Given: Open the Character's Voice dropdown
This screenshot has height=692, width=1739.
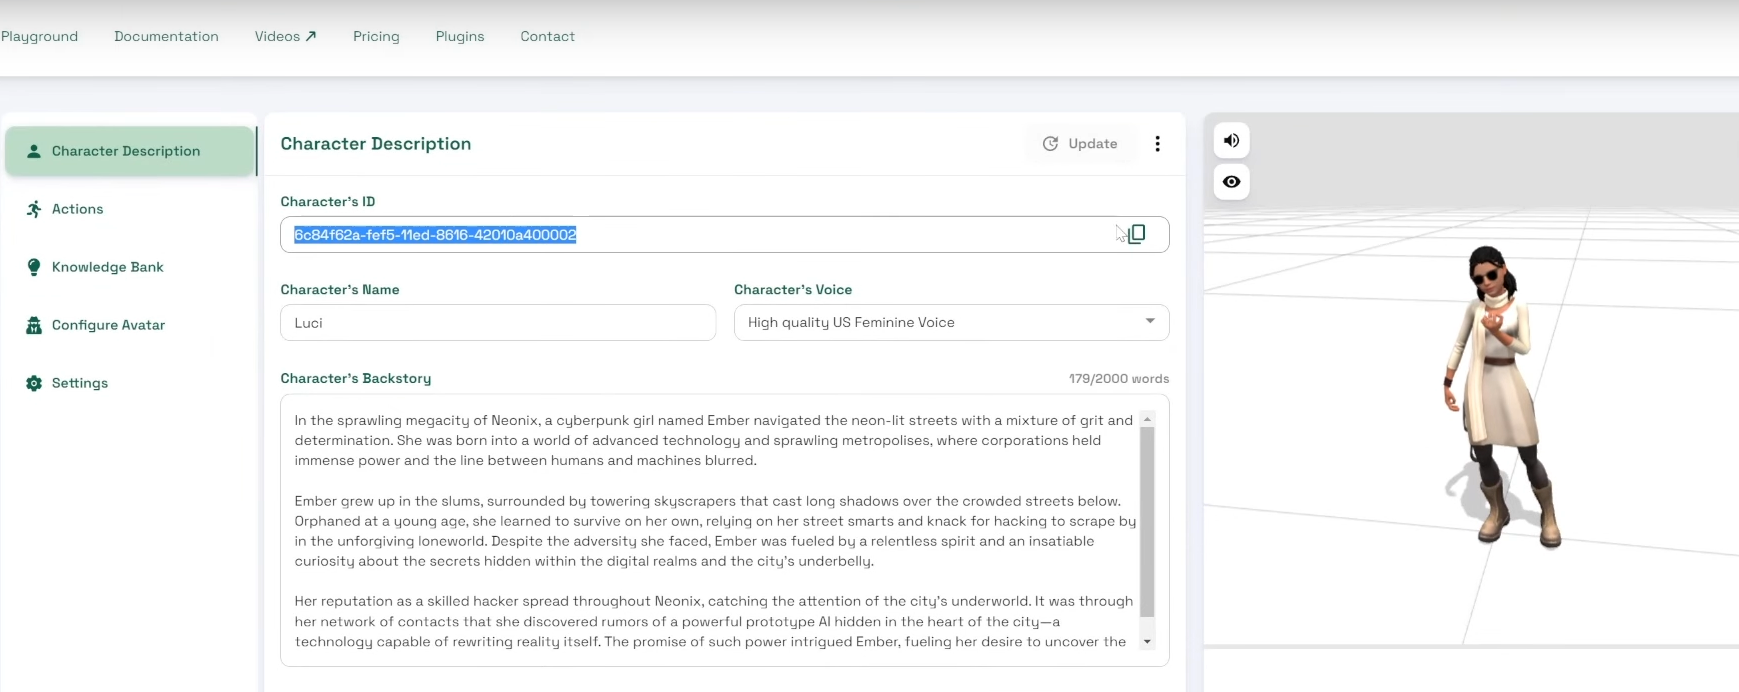Looking at the screenshot, I should point(940,322).
